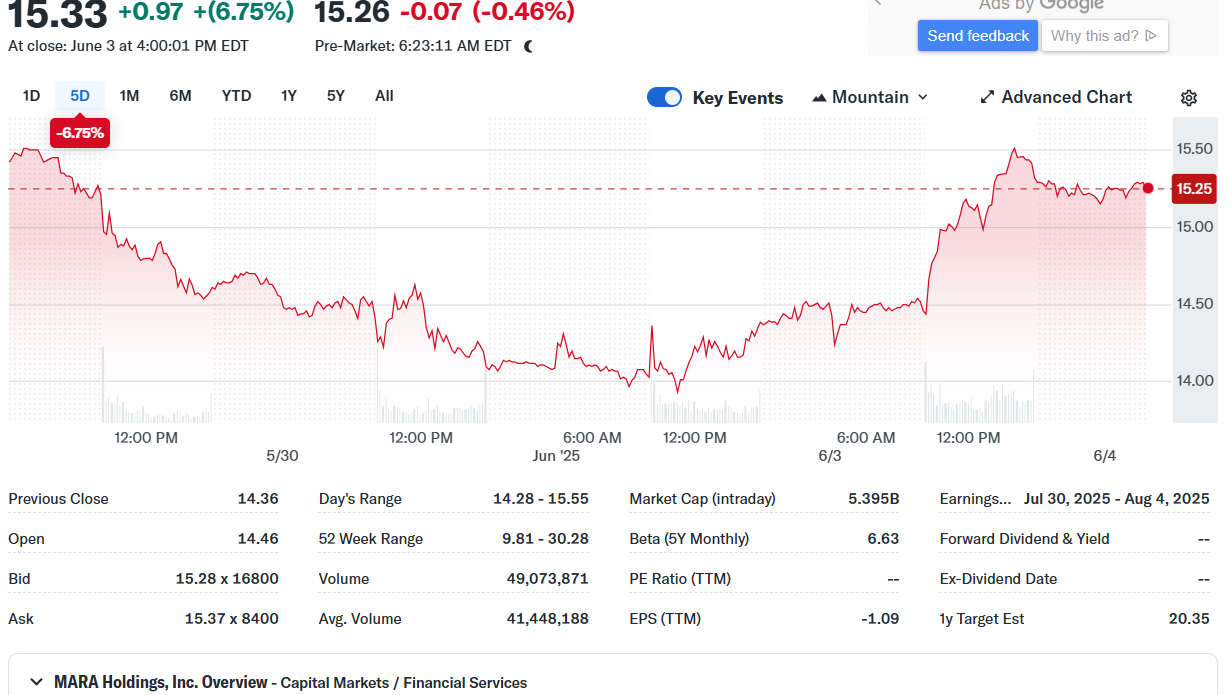
Task: Click the pre-market price 15.26
Action: point(351,12)
